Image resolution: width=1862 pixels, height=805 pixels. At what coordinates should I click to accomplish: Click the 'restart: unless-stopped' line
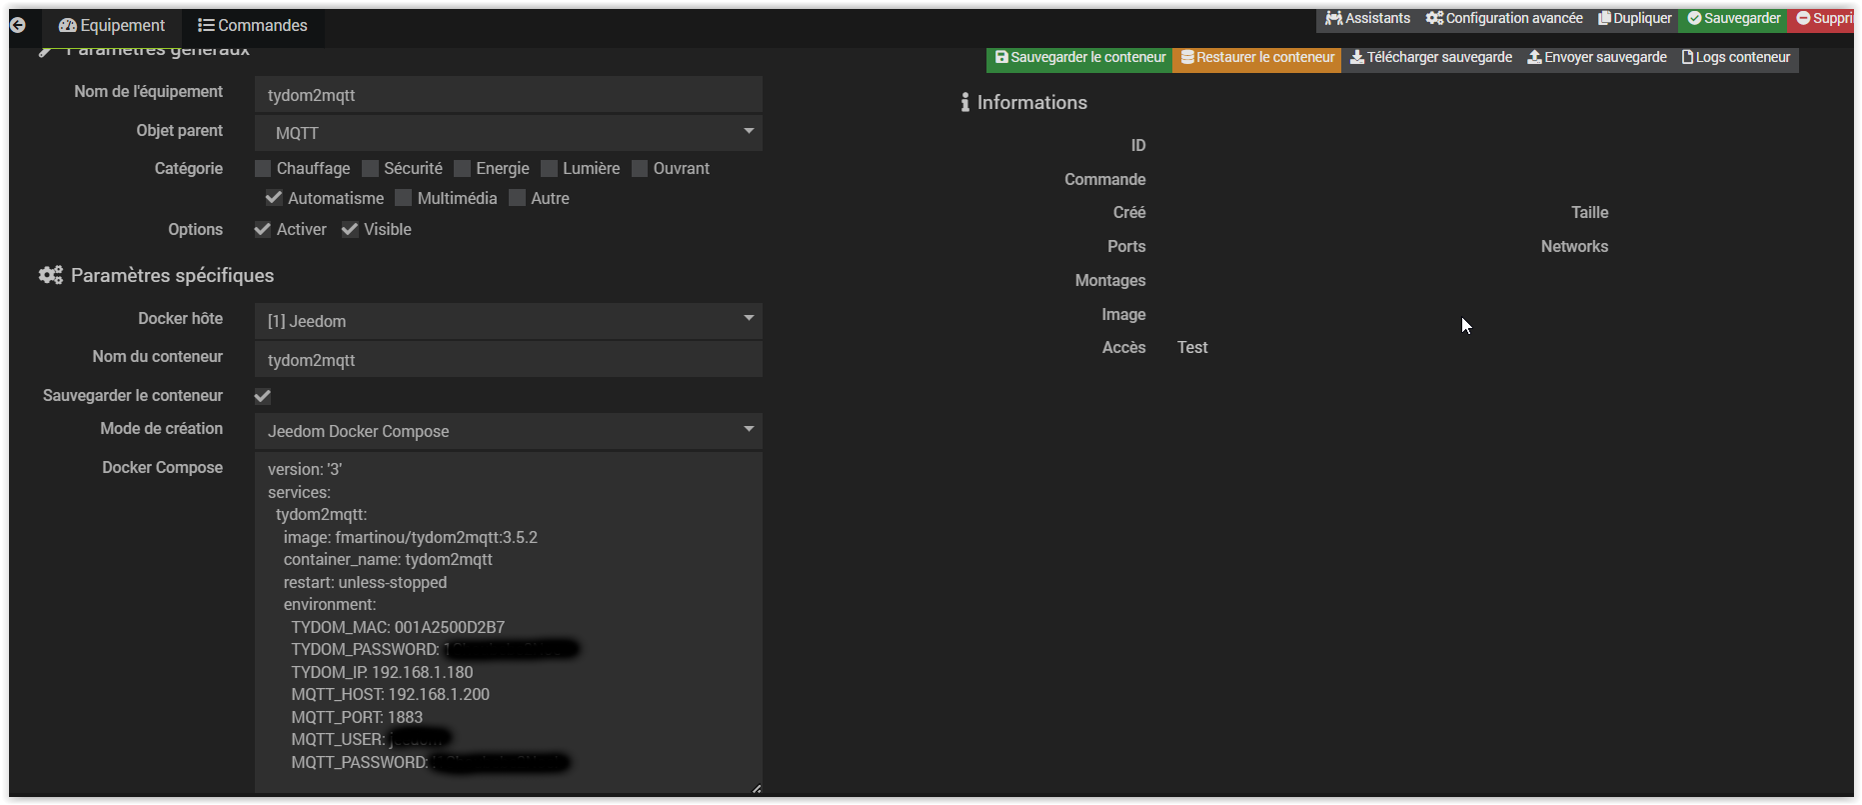(x=365, y=582)
